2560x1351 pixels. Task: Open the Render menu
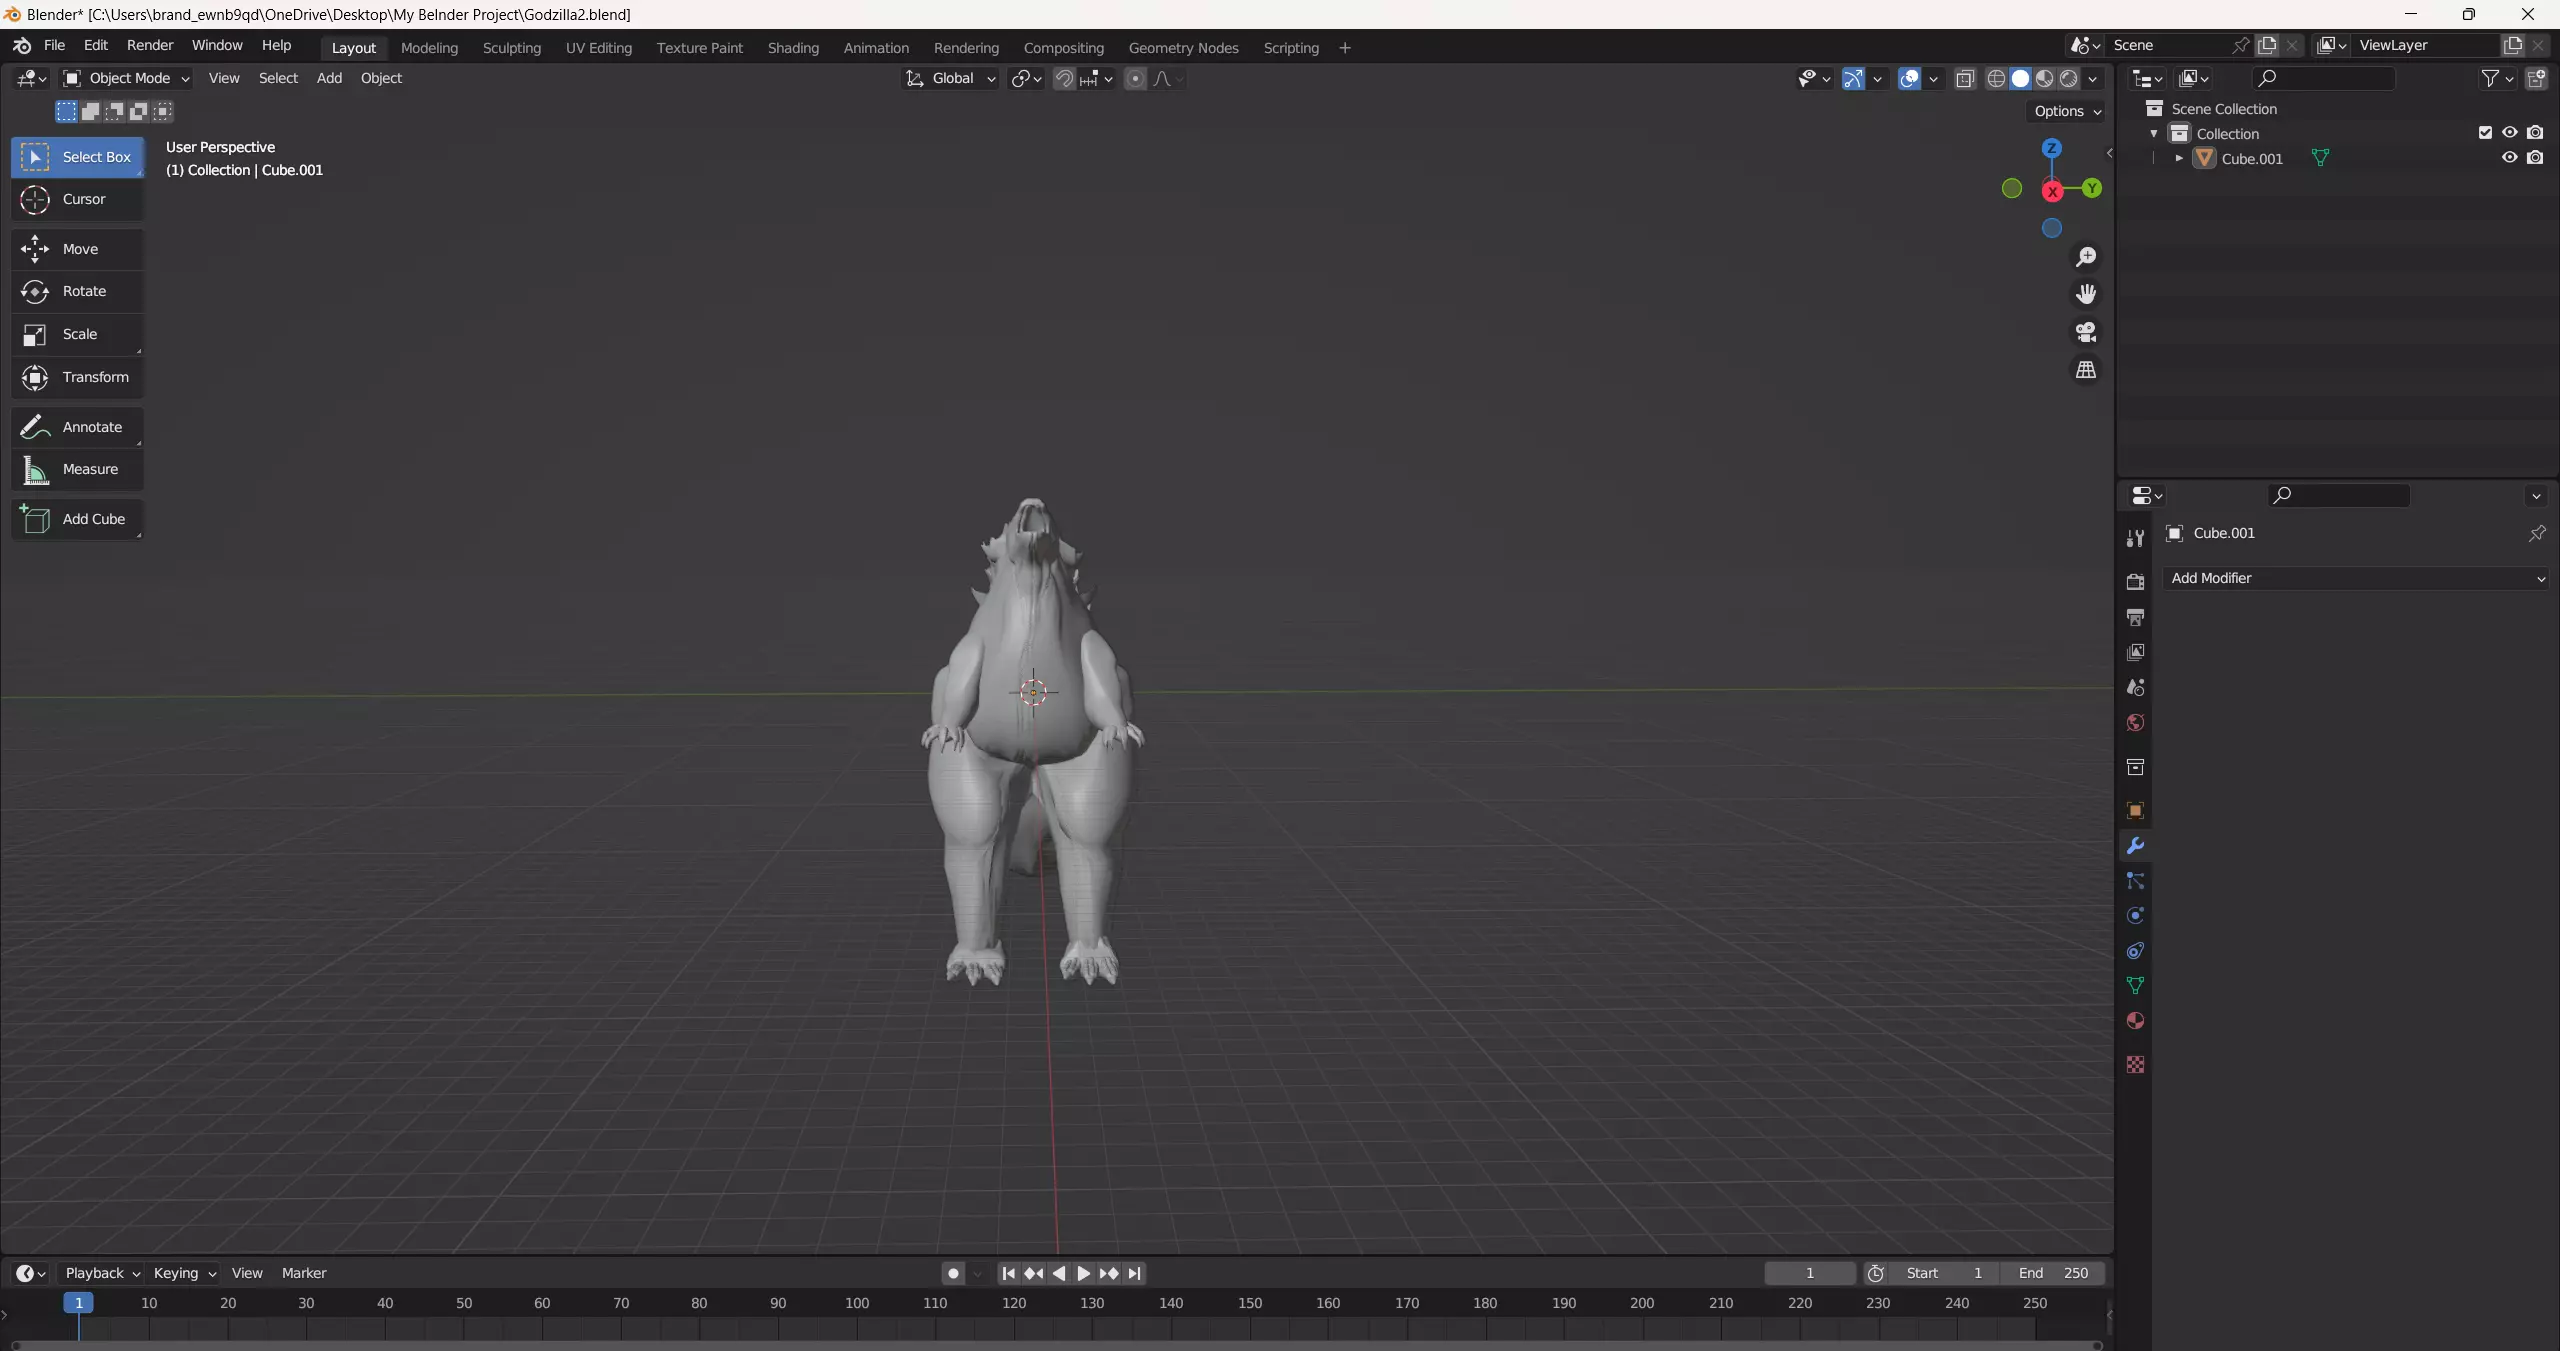[x=150, y=45]
